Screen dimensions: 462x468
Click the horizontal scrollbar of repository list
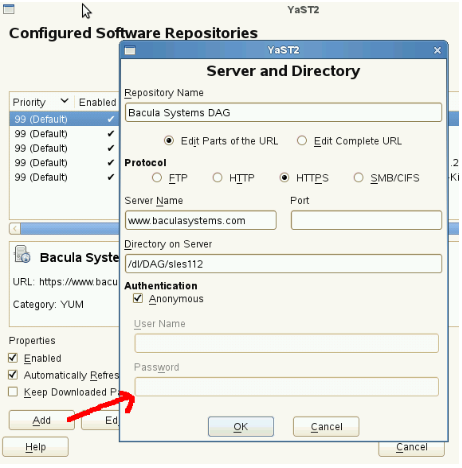(x=70, y=229)
